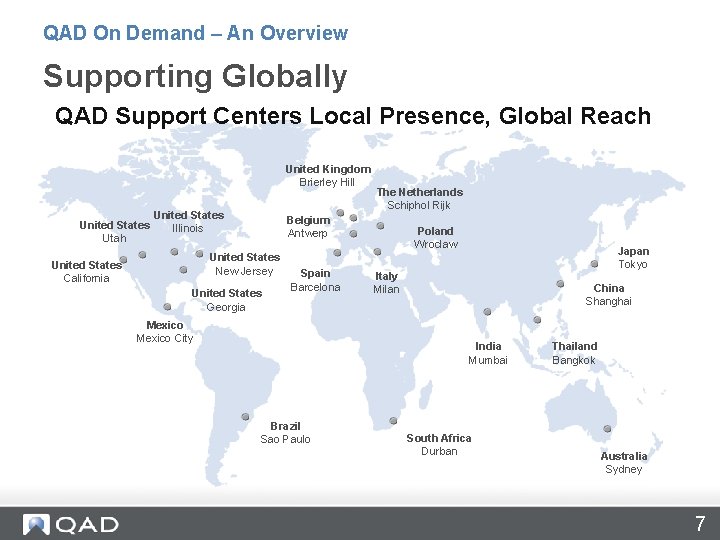The image size is (720, 540).
Task: Select the 'Supporting Globally' title text
Action: 195,77
